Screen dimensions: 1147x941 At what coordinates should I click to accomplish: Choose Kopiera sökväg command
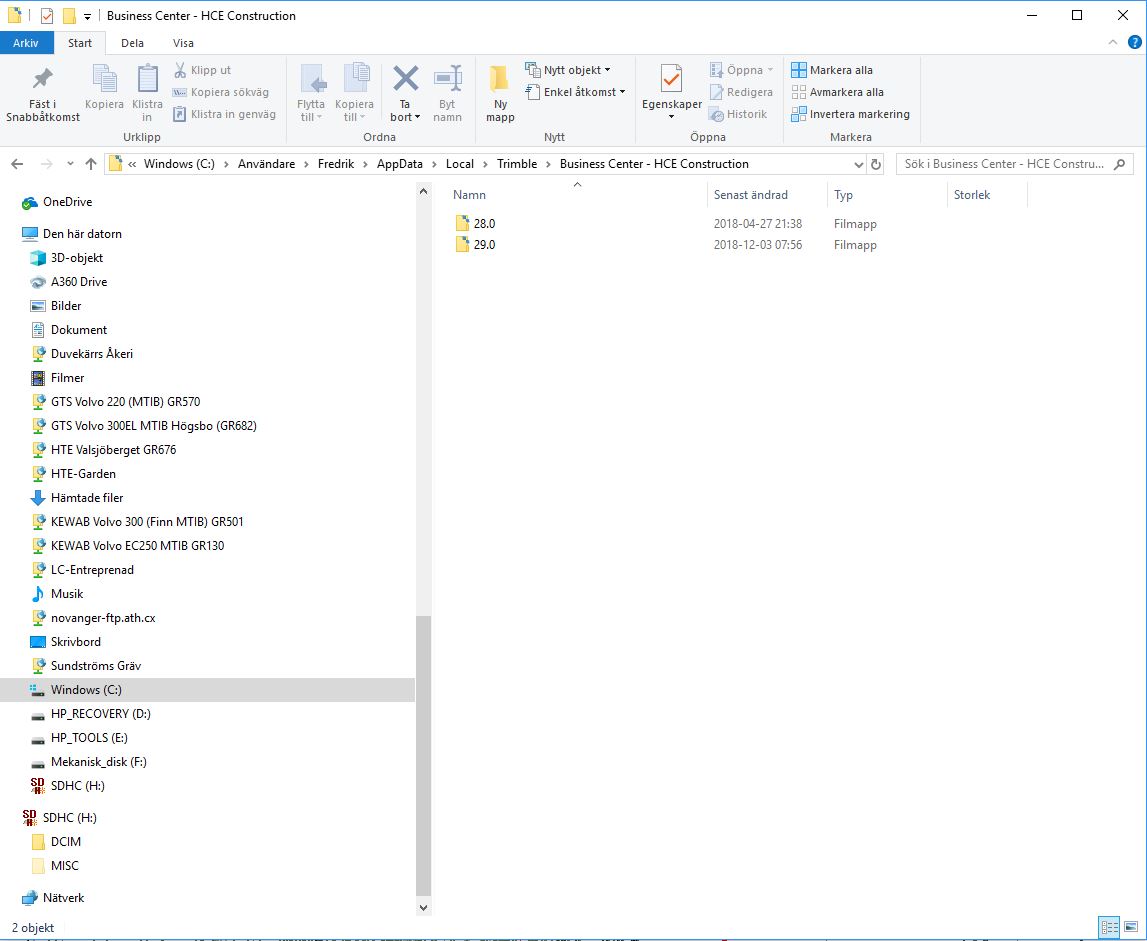click(220, 92)
